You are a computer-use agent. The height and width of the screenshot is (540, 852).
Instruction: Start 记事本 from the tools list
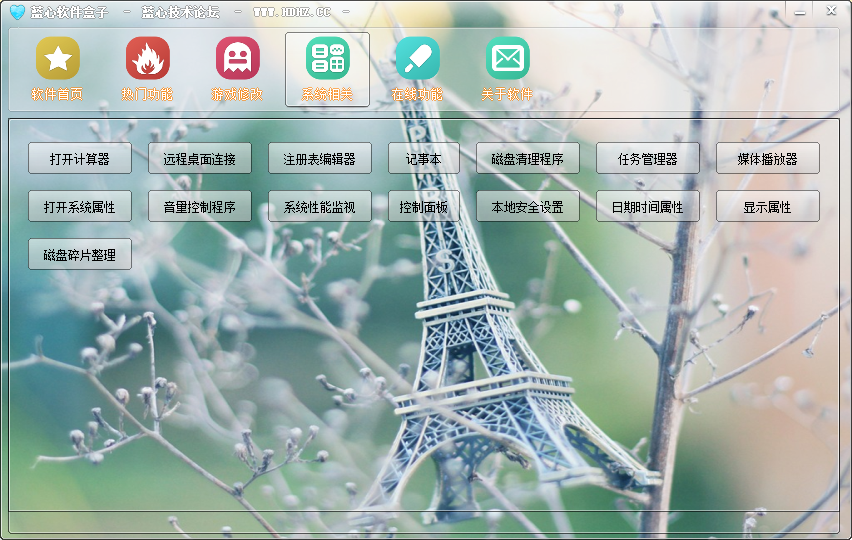click(423, 158)
